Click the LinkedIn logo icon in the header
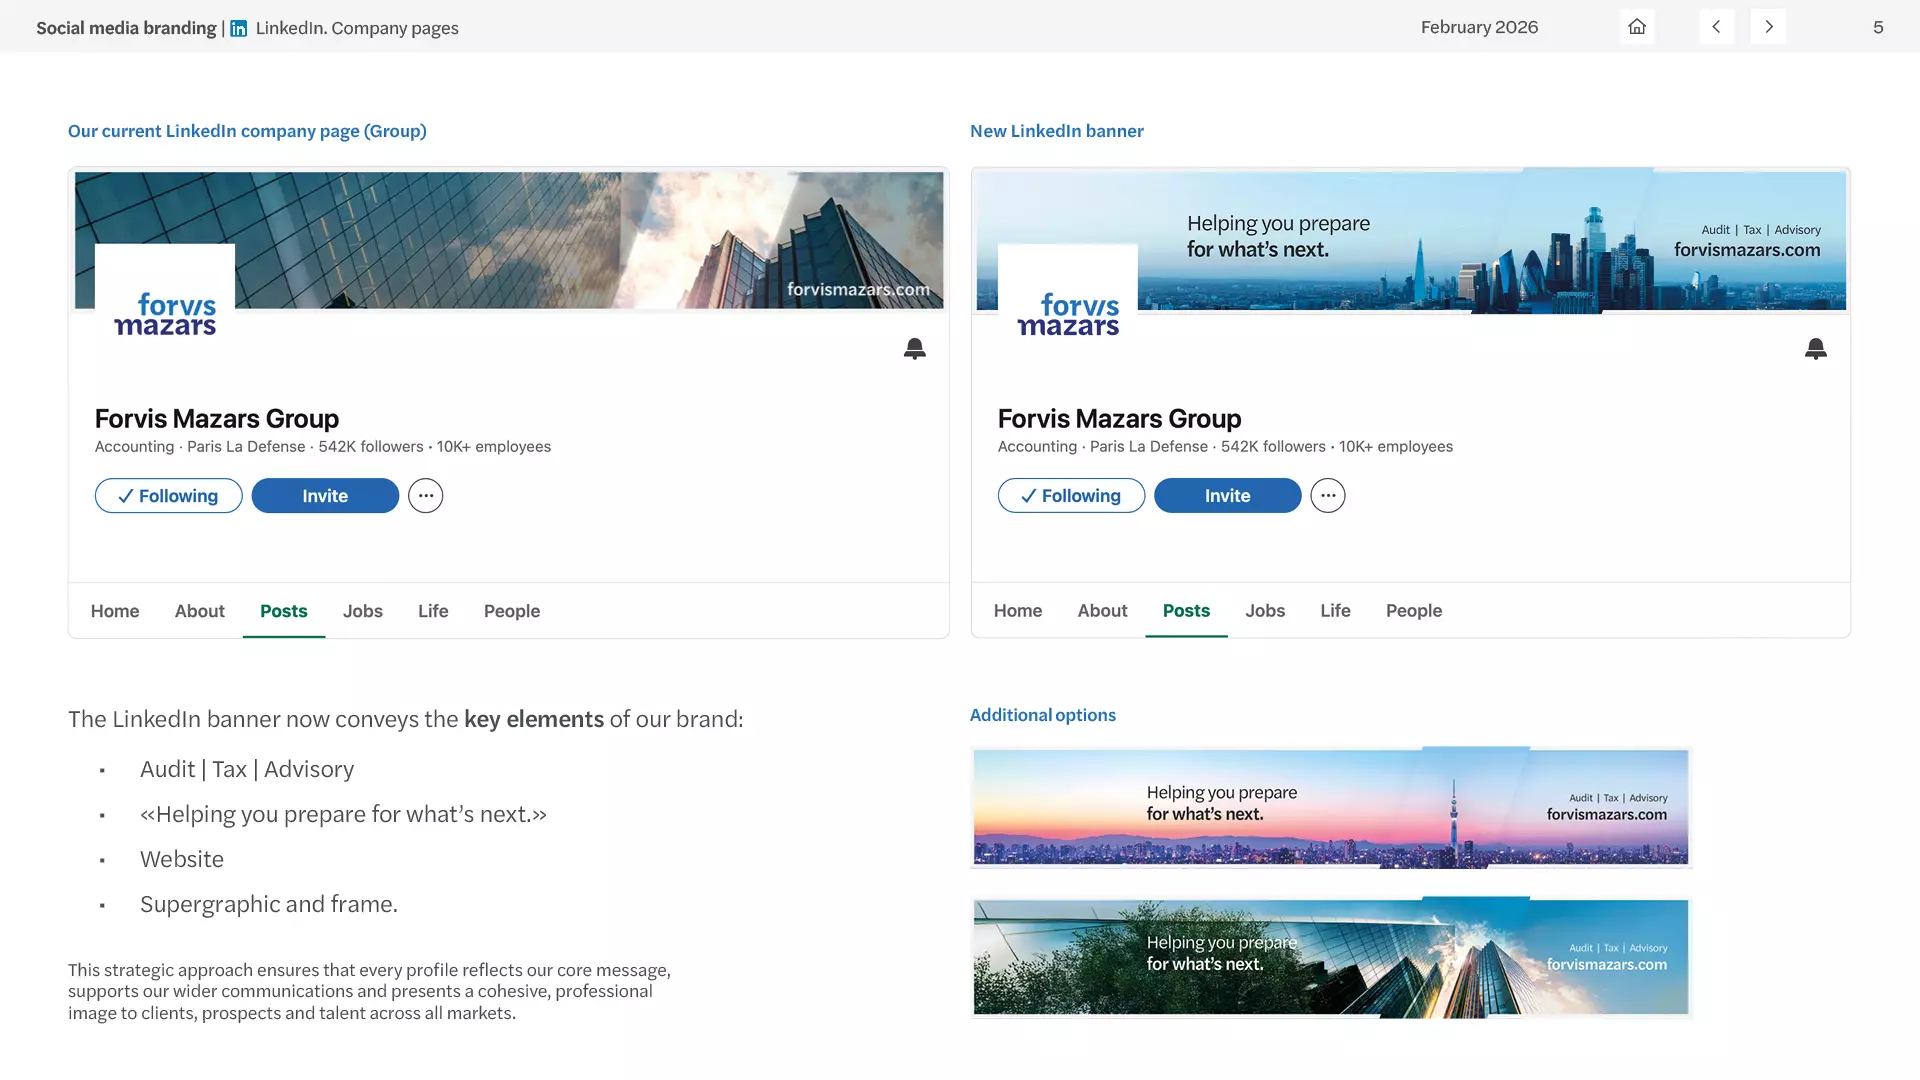 (238, 28)
